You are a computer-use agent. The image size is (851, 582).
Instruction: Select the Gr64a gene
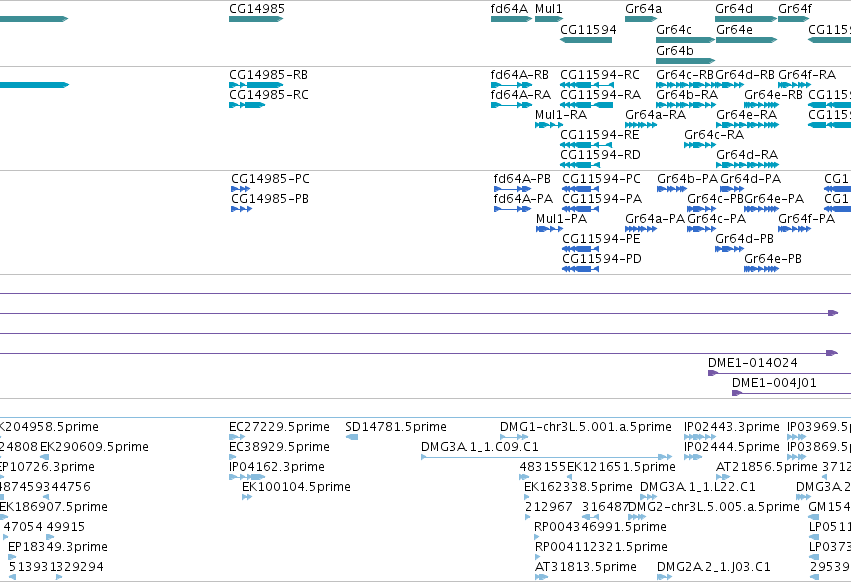point(641,19)
